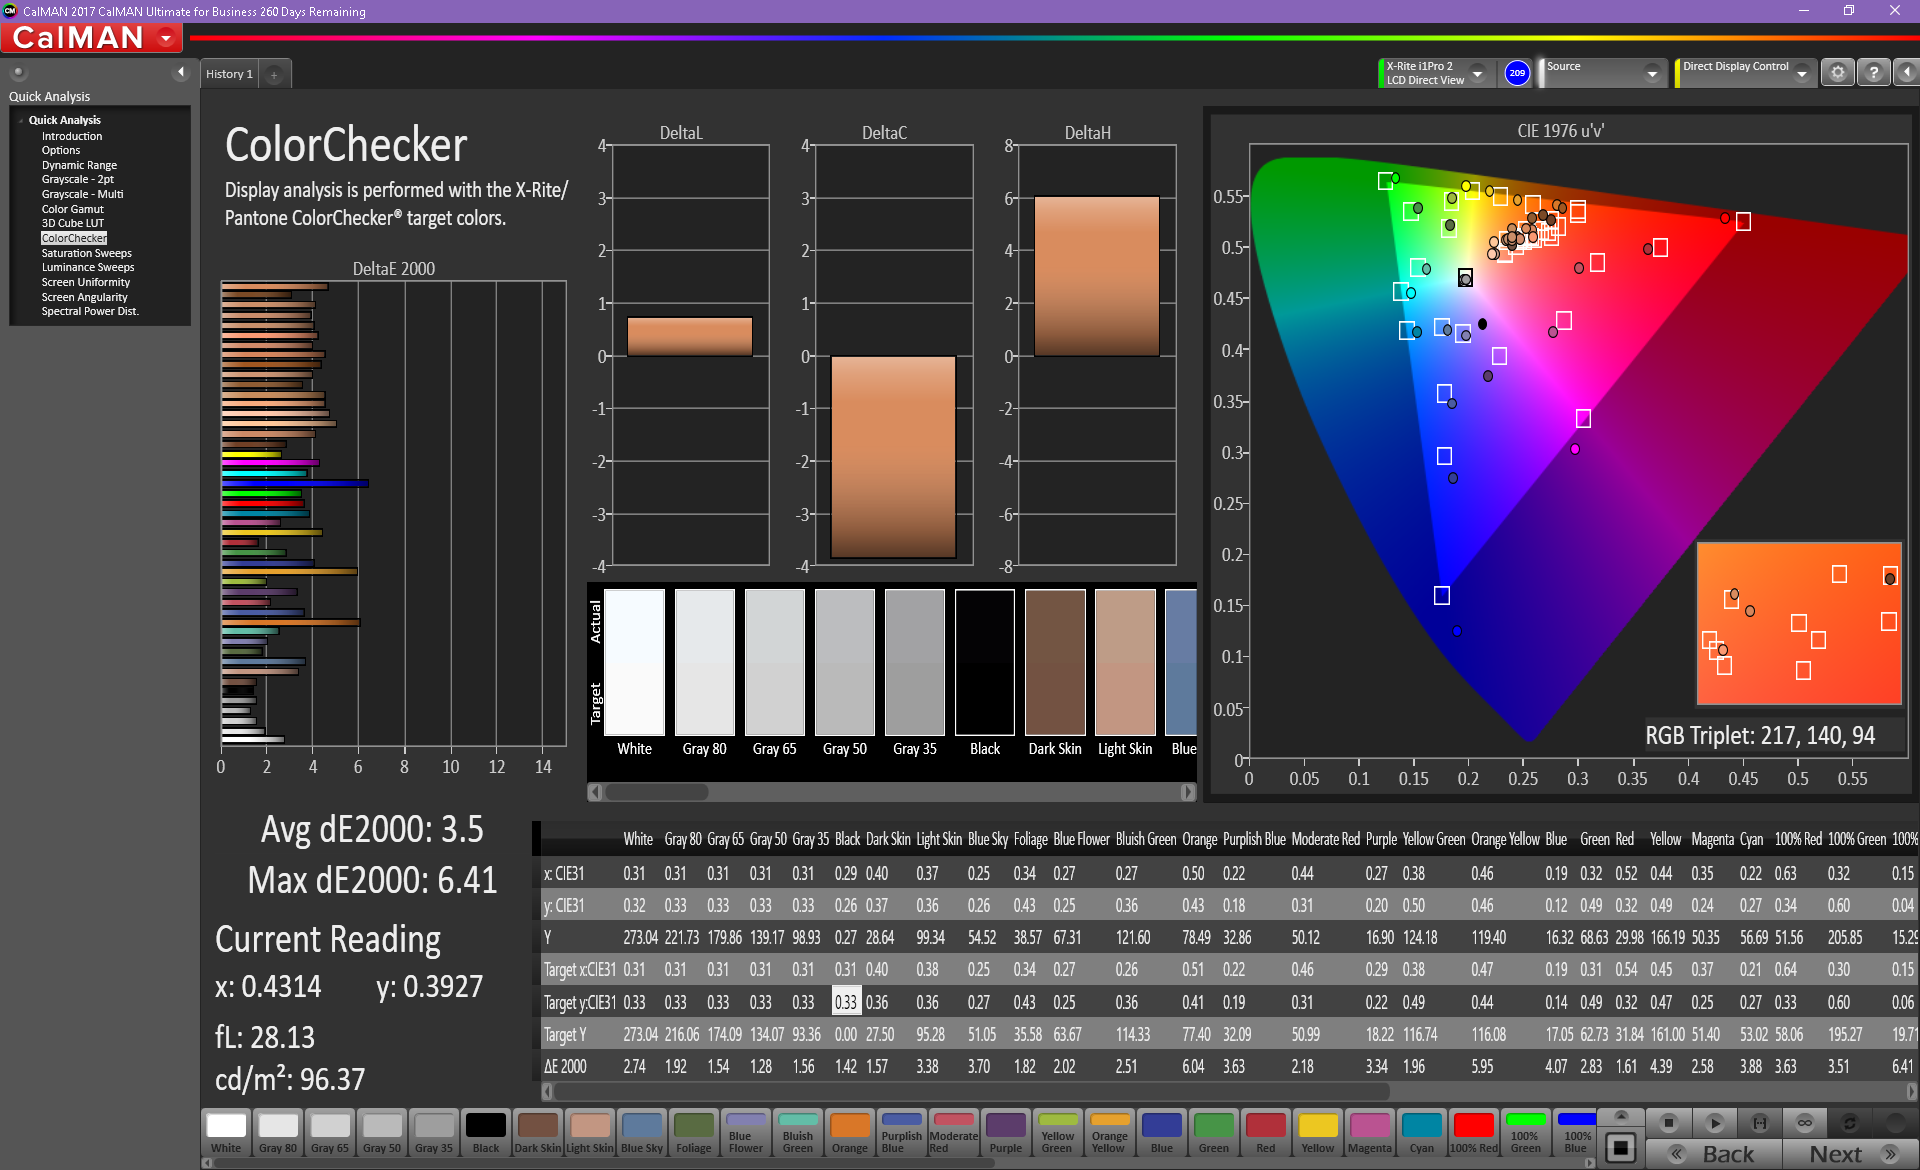Viewport: 1920px width, 1170px height.
Task: Toggle the right panel collapse arrow
Action: [1907, 73]
